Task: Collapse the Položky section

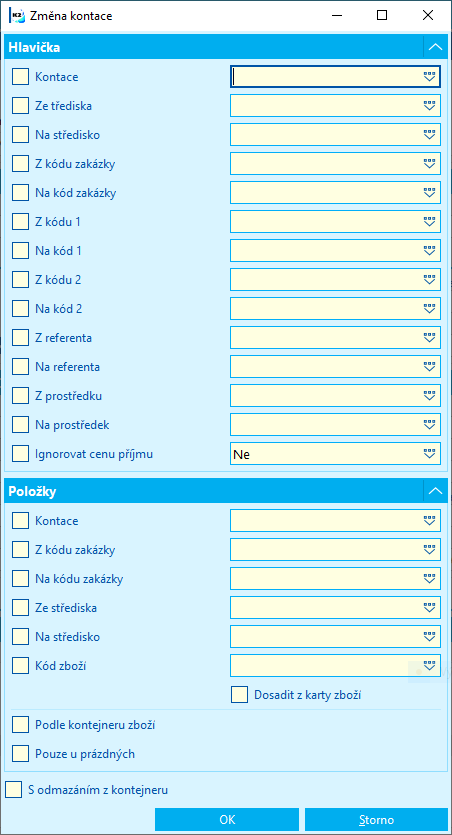Action: pos(435,491)
